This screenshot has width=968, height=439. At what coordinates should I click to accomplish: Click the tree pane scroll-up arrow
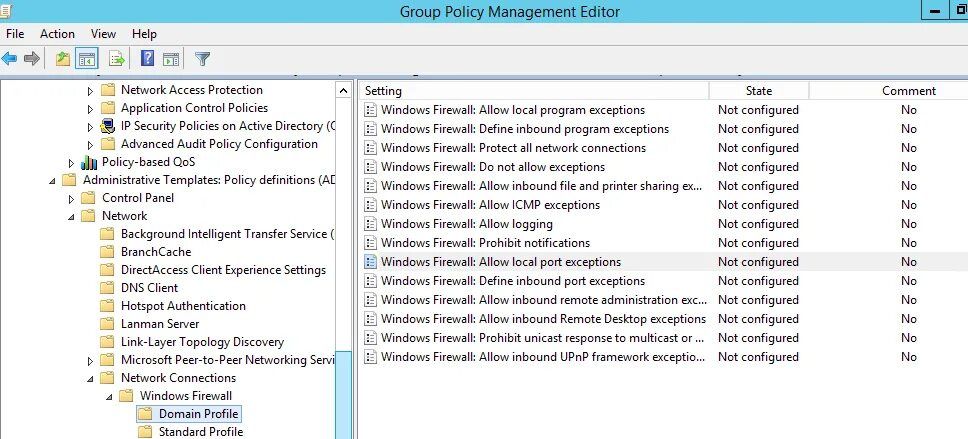[344, 89]
